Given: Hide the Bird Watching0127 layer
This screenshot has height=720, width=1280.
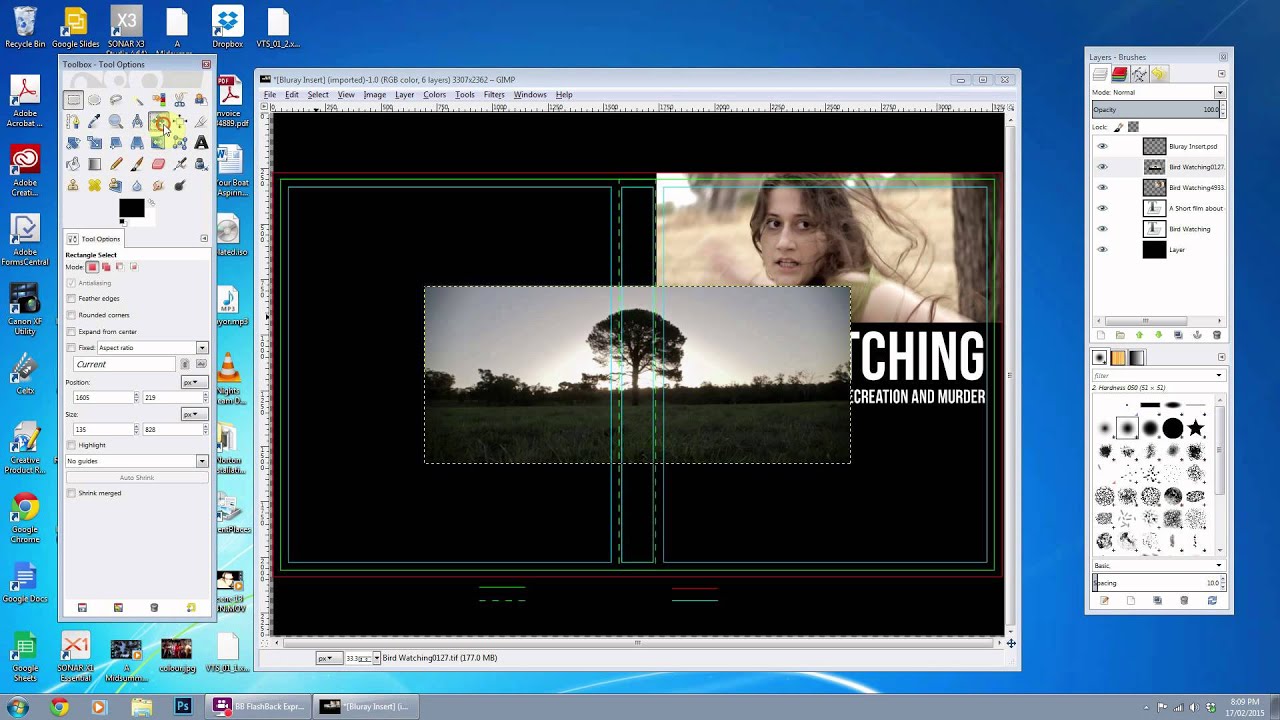Looking at the screenshot, I should point(1102,167).
